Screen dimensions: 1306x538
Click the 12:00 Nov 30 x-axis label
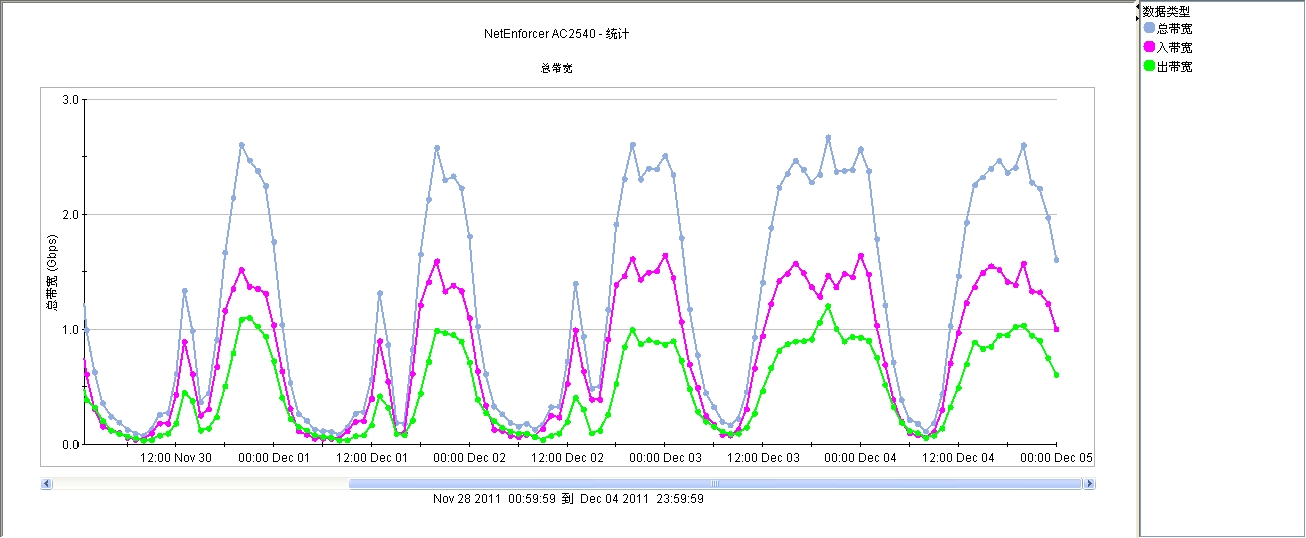176,458
